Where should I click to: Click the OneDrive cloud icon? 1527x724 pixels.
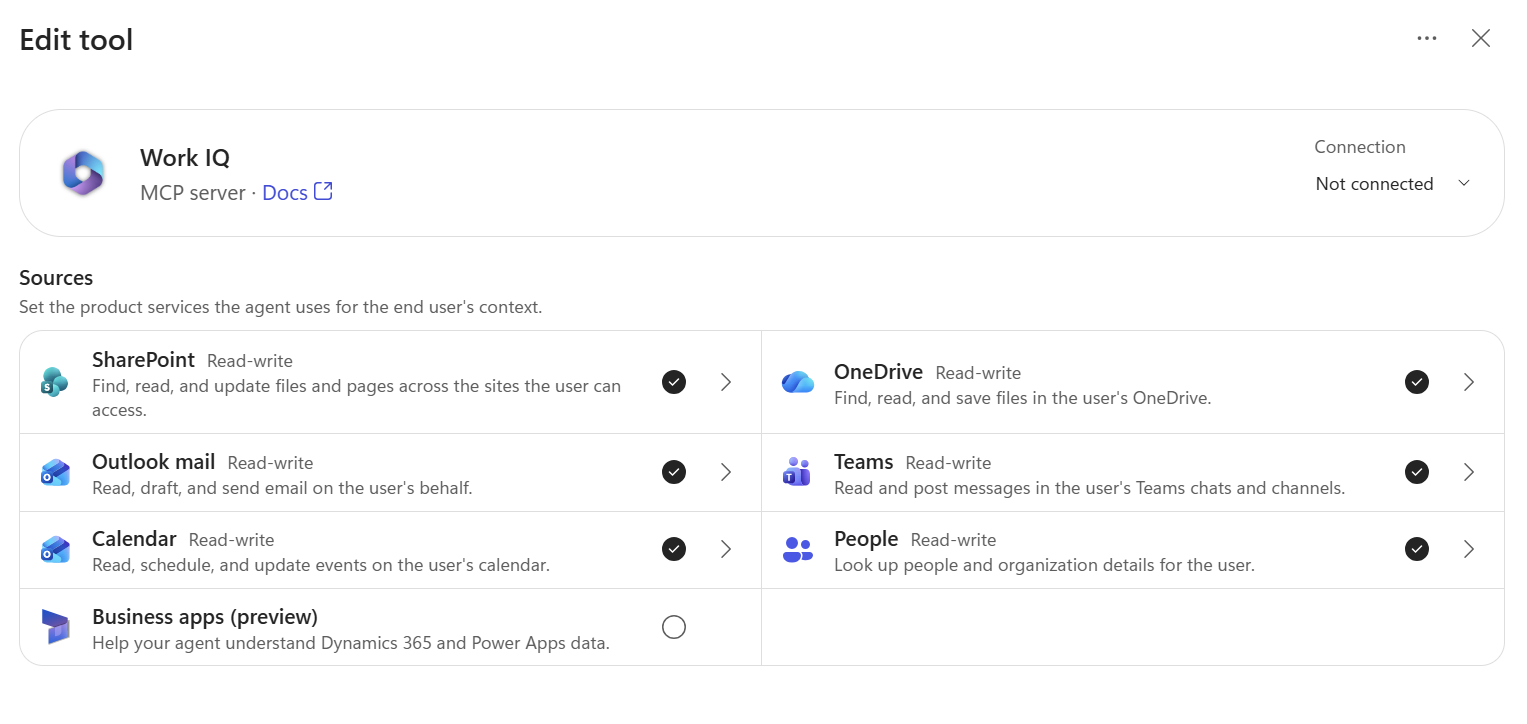(x=798, y=382)
